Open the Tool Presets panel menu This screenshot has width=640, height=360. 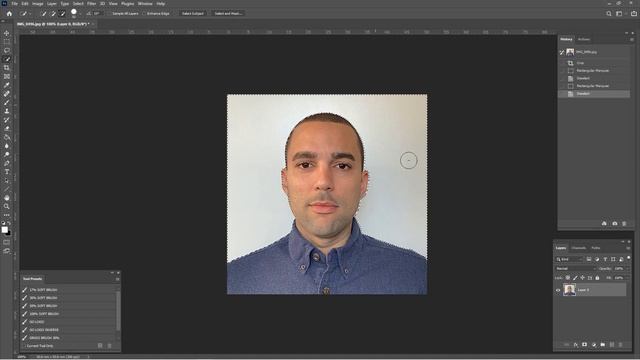[117, 279]
